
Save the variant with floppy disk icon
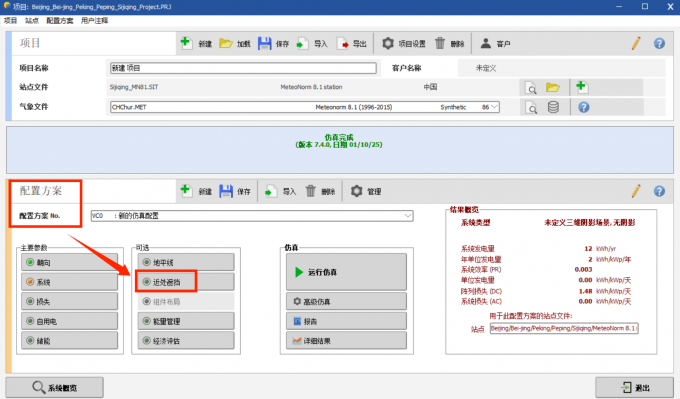[226, 191]
